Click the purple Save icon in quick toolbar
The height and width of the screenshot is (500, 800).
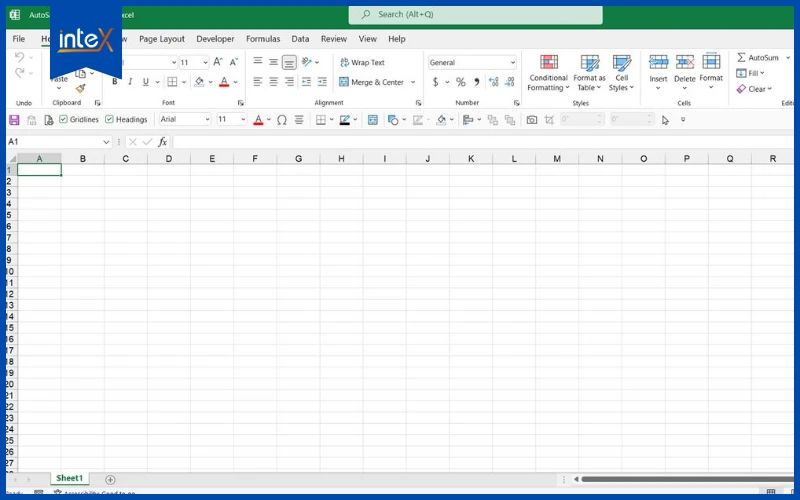coord(14,120)
